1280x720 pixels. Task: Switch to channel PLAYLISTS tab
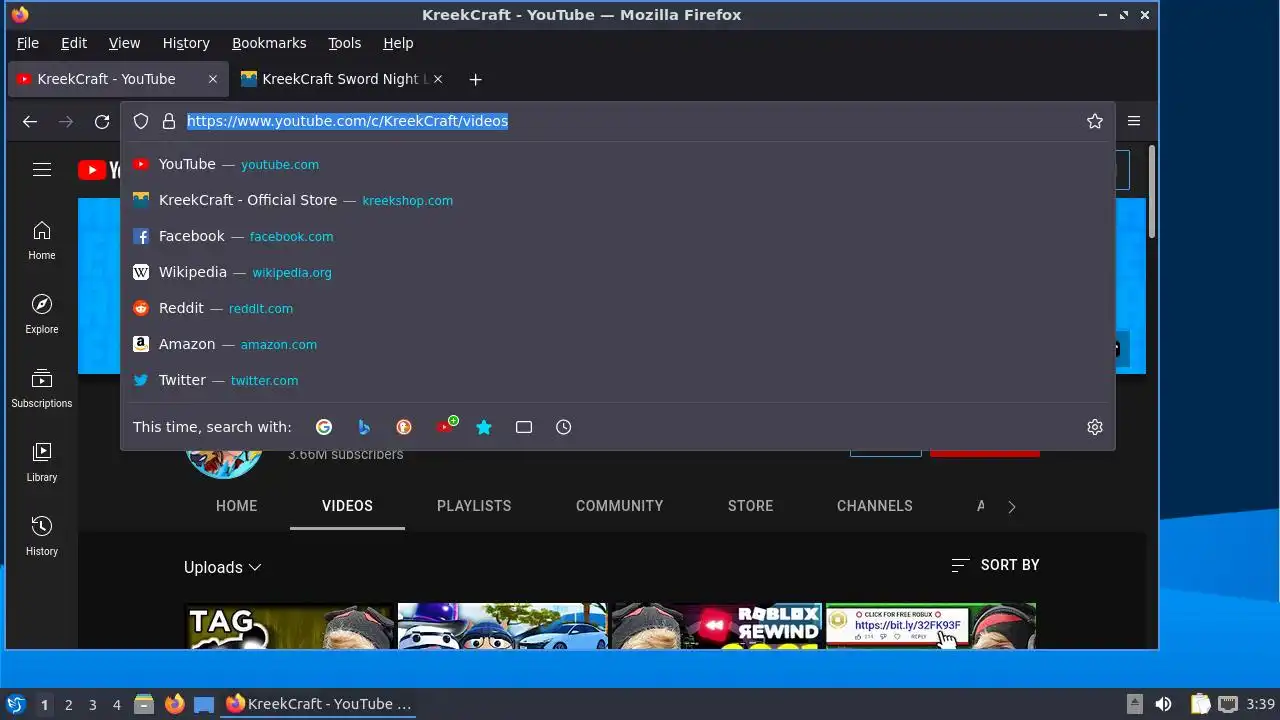click(474, 506)
